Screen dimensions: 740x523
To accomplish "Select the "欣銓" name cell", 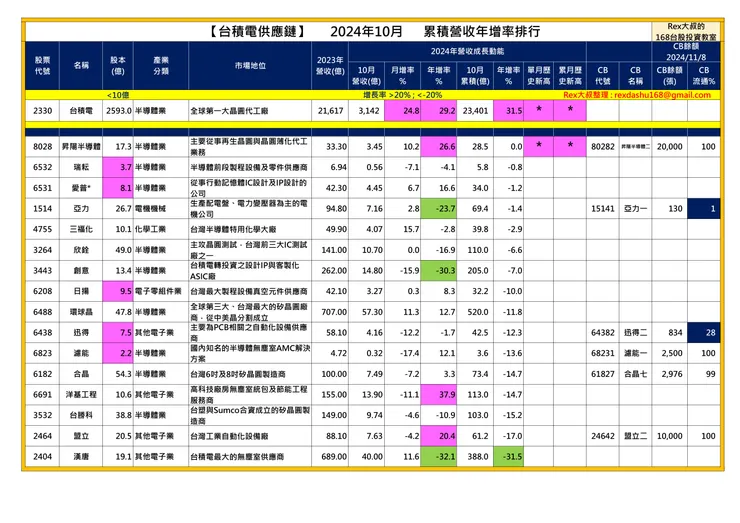I will pyautogui.click(x=81, y=250).
